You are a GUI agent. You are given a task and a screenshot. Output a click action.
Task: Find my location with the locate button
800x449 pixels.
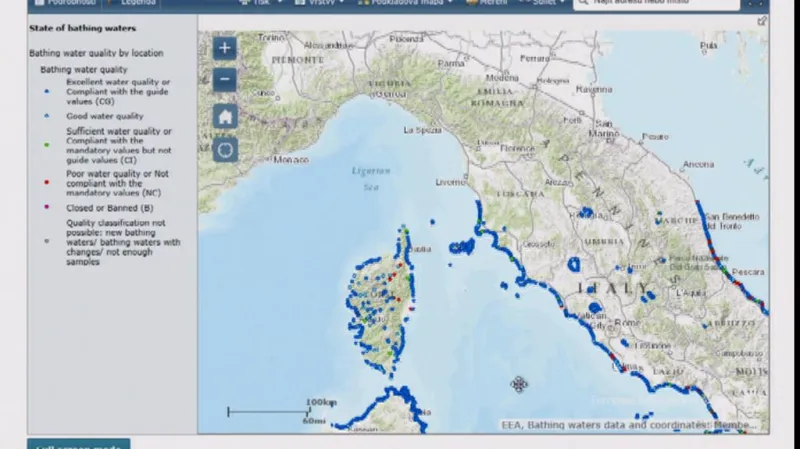224,150
